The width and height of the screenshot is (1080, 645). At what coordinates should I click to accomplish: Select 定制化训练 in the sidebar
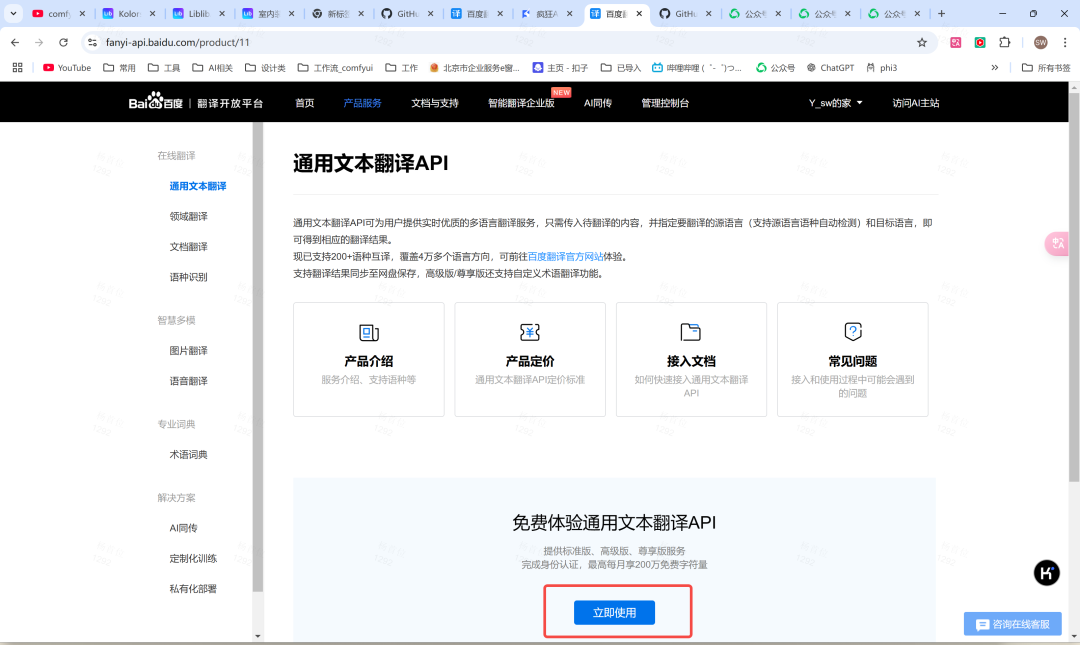coord(193,558)
